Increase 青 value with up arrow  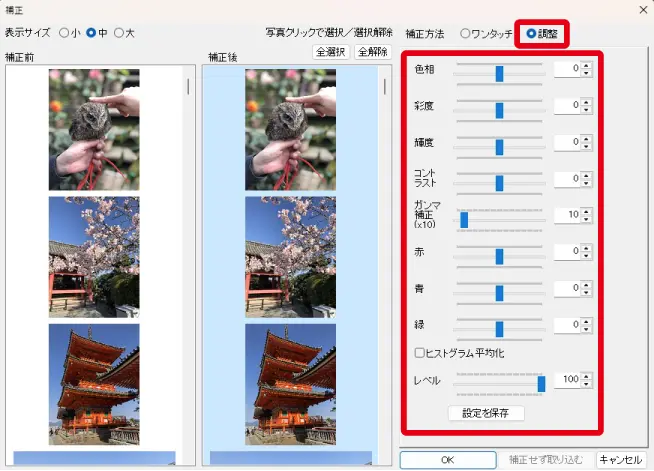coord(587,285)
